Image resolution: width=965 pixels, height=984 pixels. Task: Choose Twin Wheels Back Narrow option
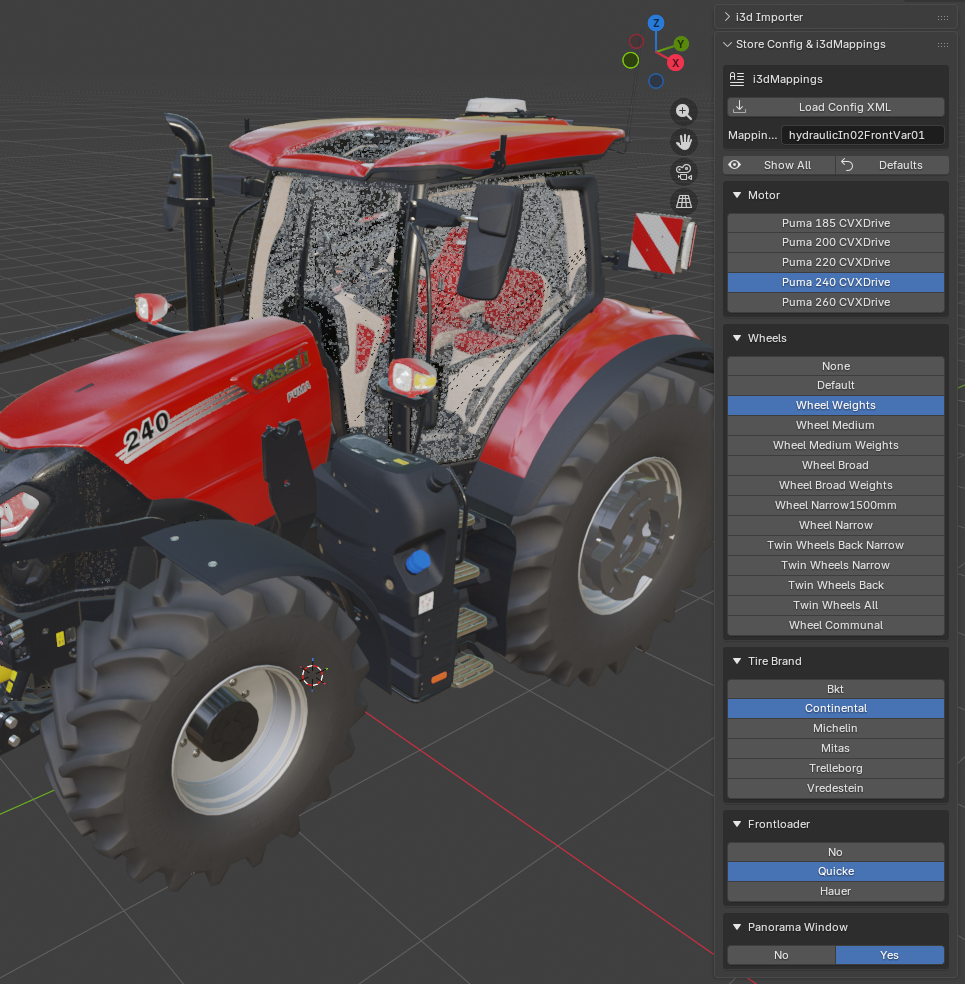tap(836, 545)
